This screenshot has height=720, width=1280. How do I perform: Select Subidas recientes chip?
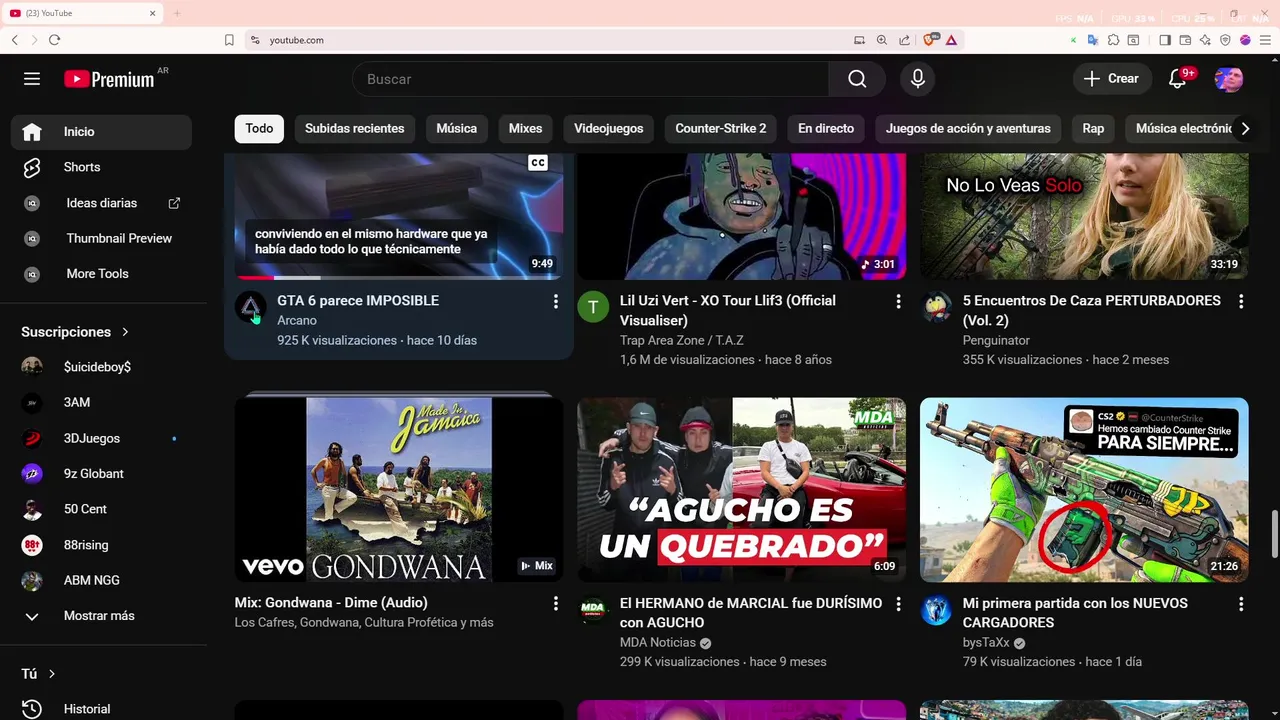[x=355, y=128]
